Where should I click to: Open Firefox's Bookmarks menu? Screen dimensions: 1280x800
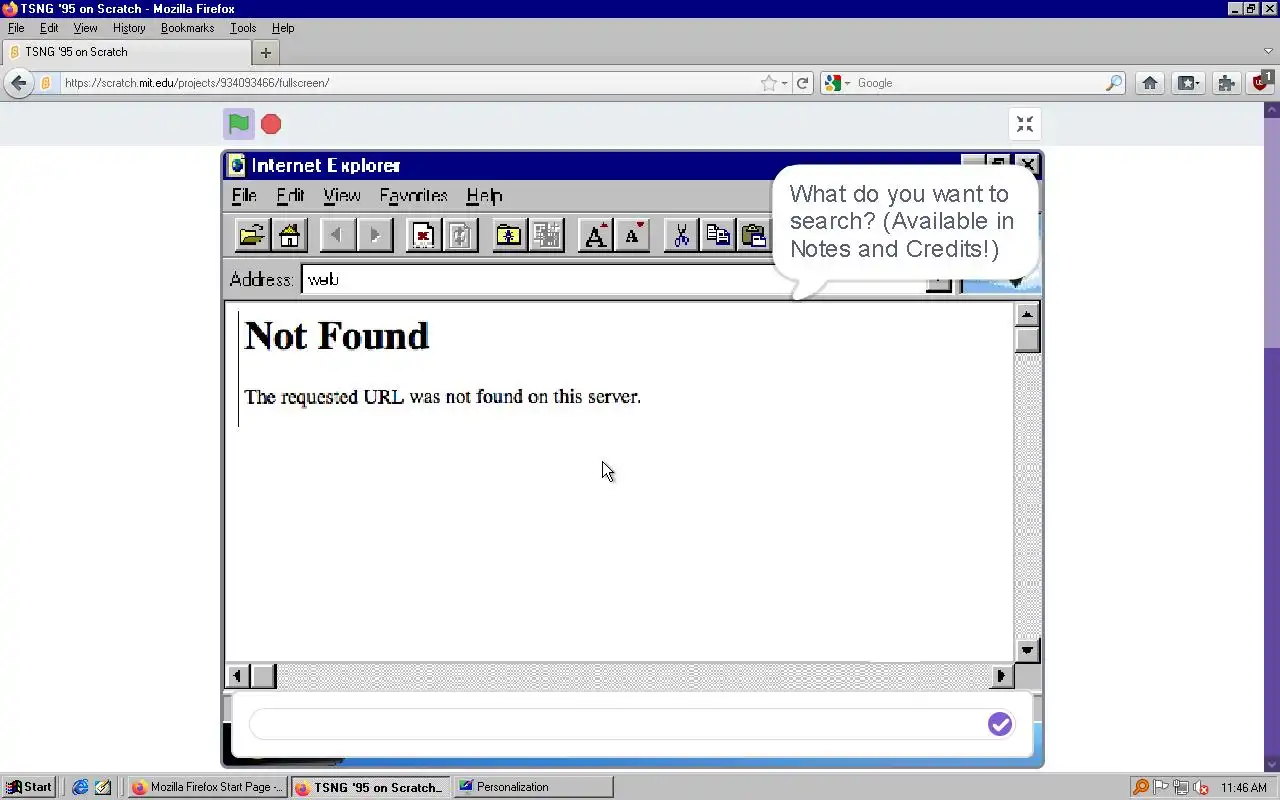point(188,28)
